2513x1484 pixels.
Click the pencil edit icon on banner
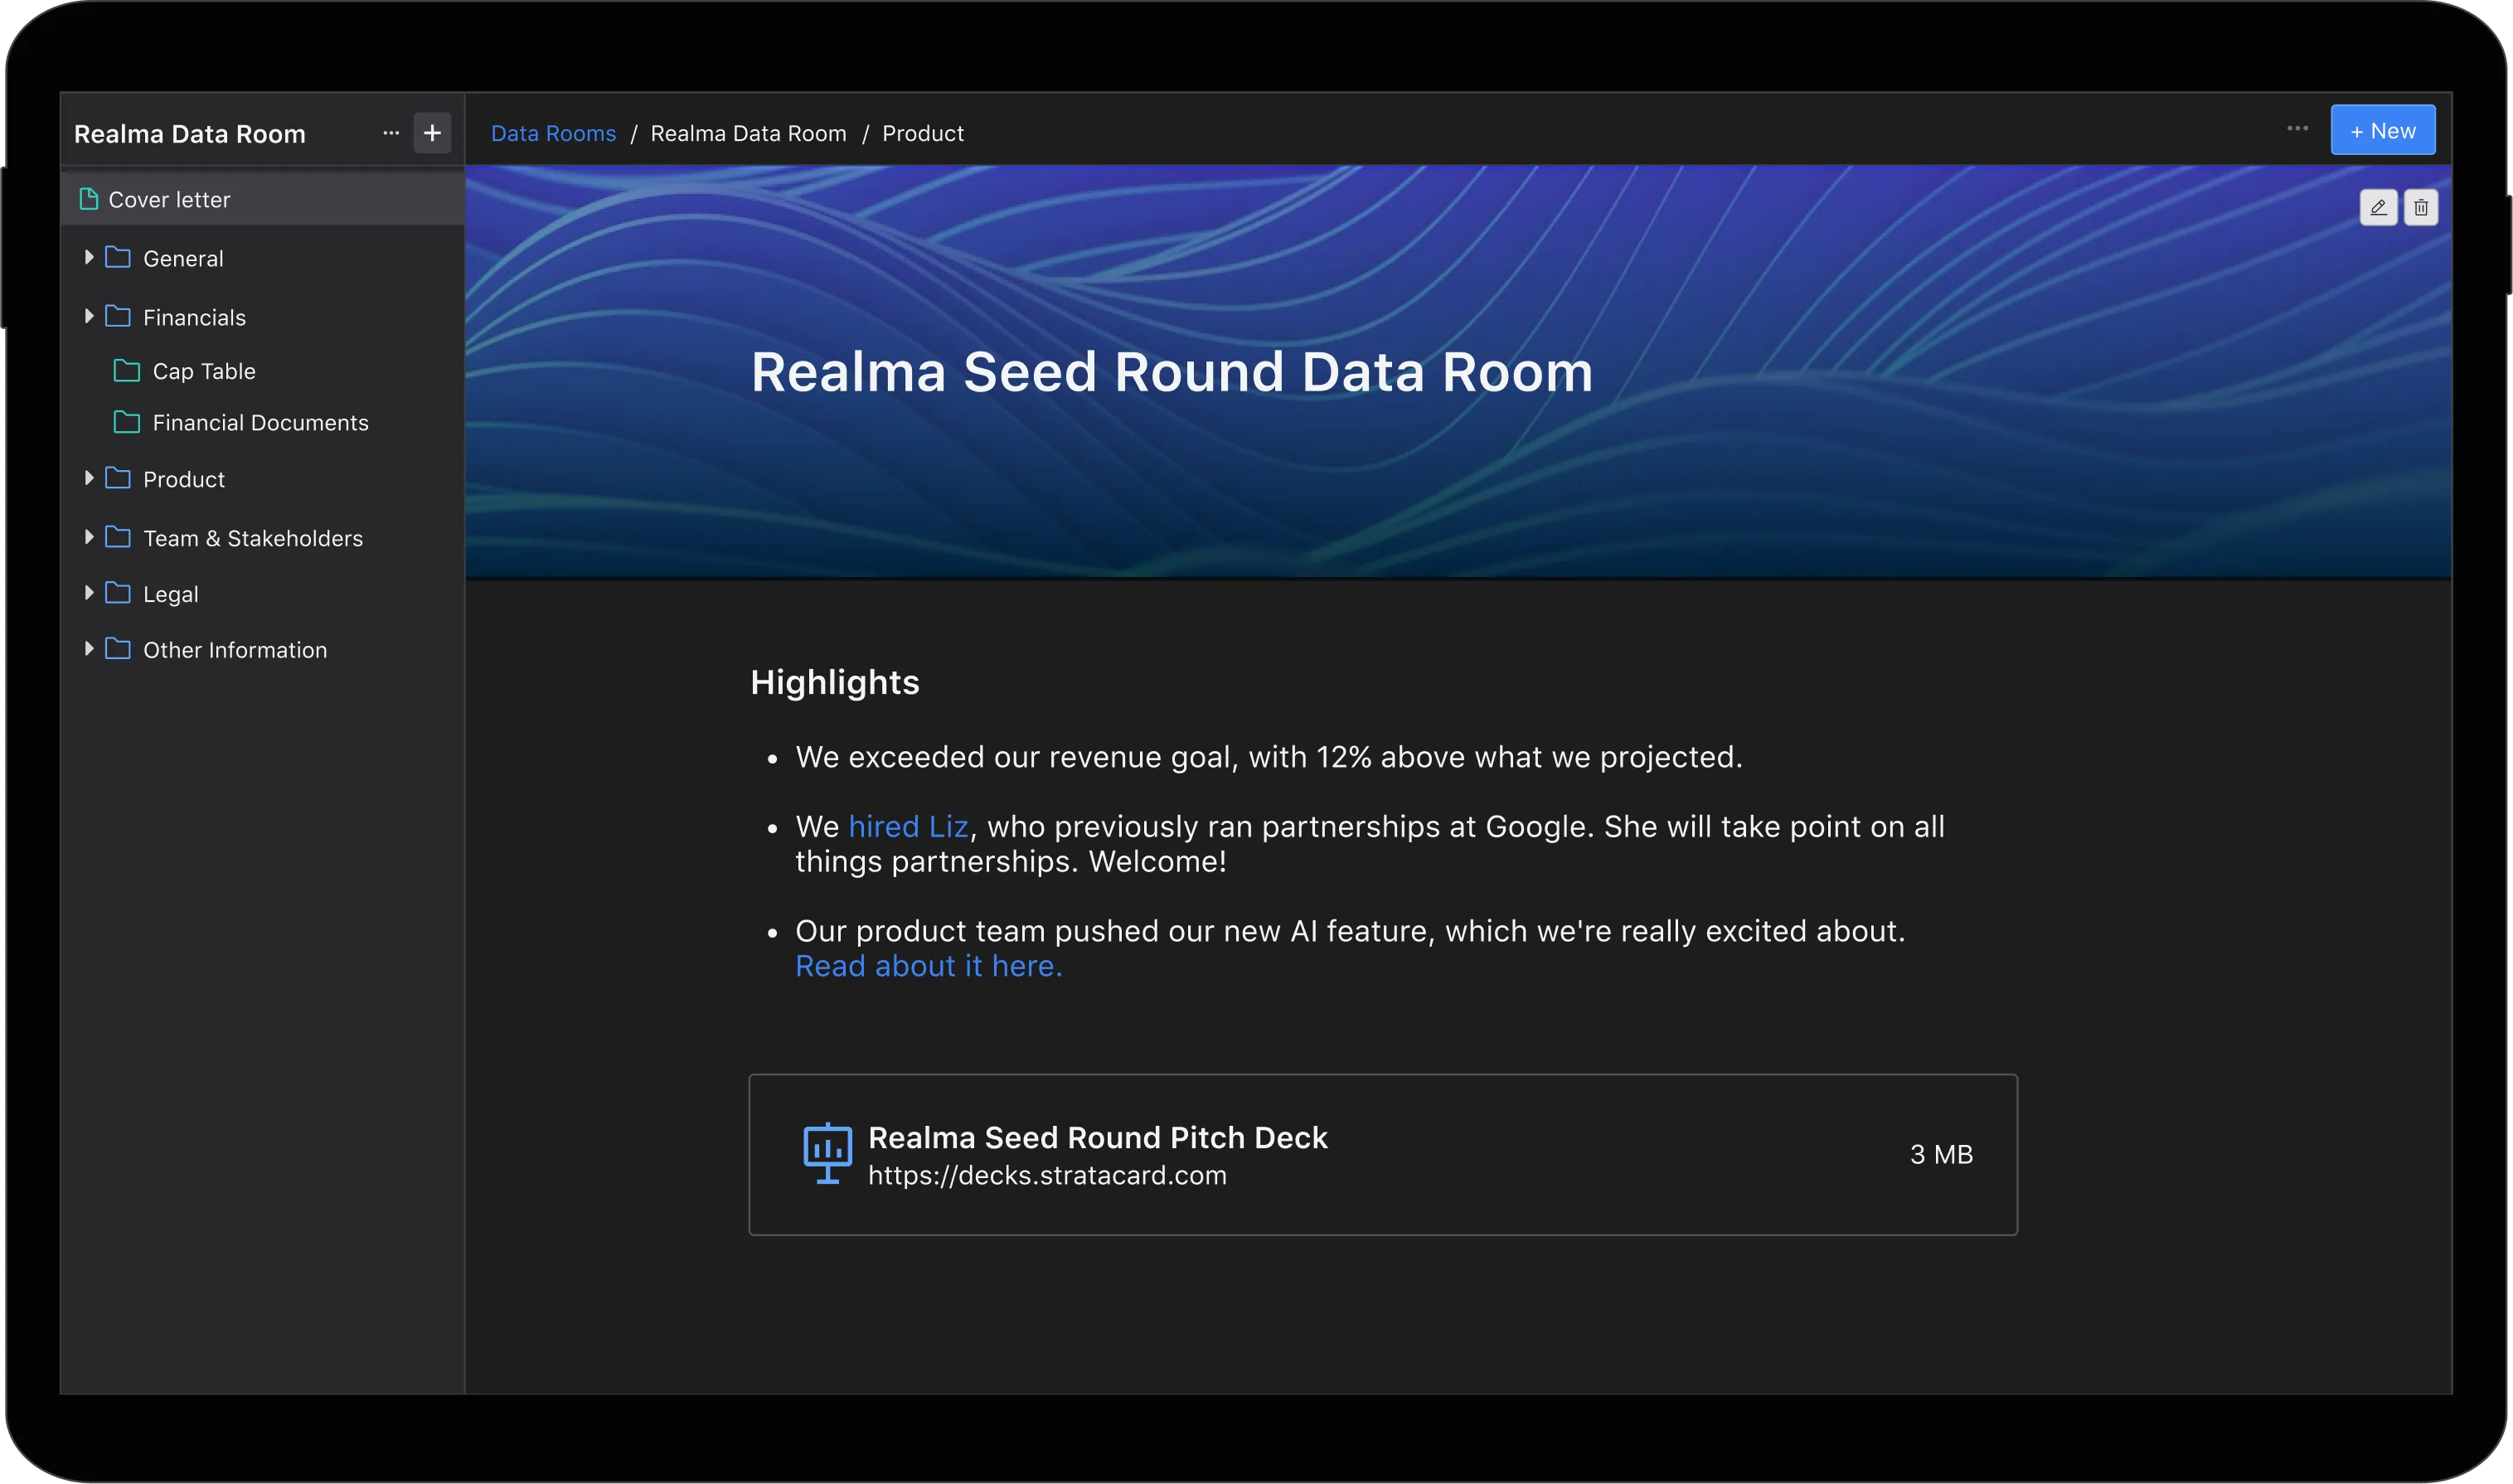coord(2379,207)
